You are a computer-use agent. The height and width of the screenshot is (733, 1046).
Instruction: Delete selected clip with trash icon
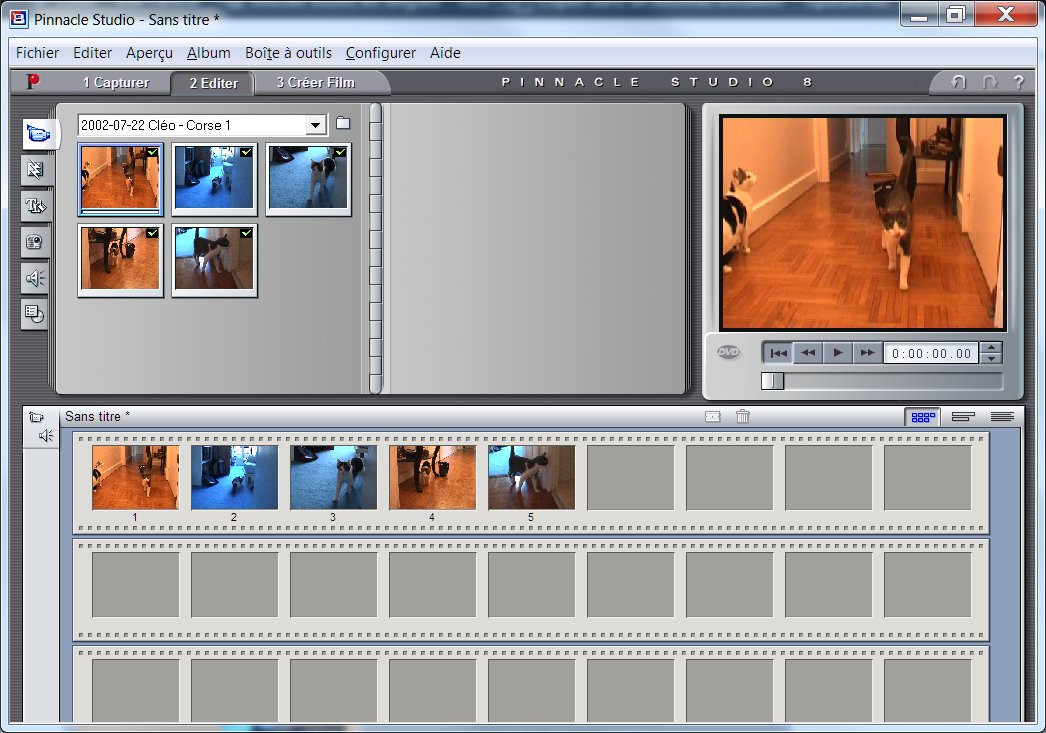pyautogui.click(x=742, y=417)
